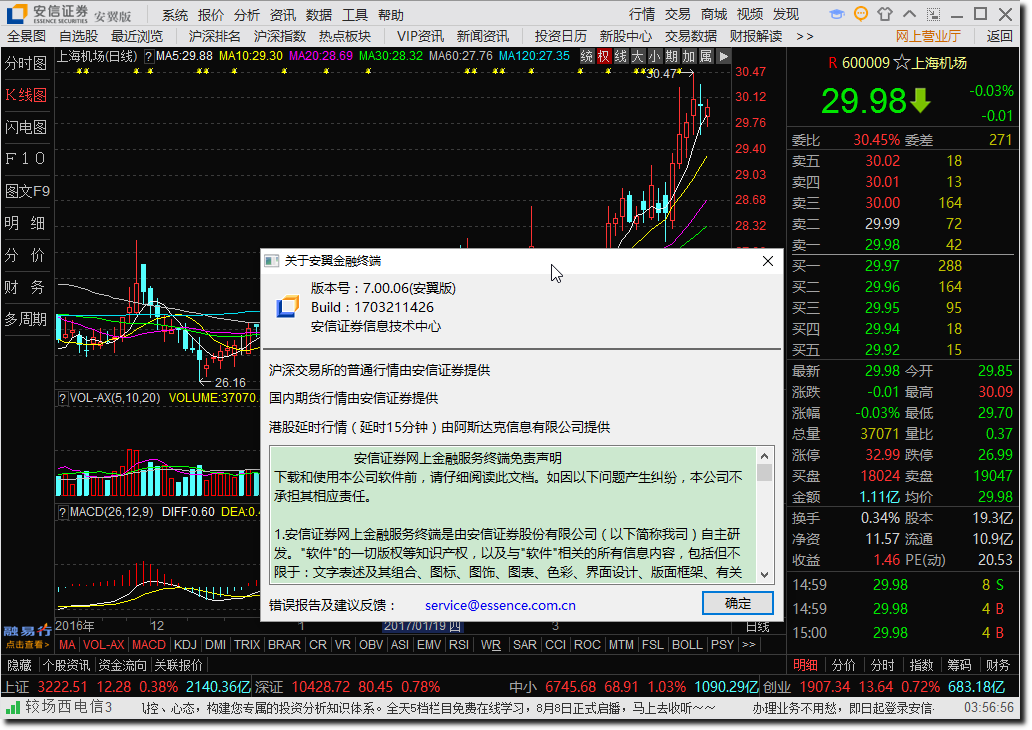Close the 关于安翼金融终端 dialog
This screenshot has width=1032, height=730.
pyautogui.click(x=767, y=261)
